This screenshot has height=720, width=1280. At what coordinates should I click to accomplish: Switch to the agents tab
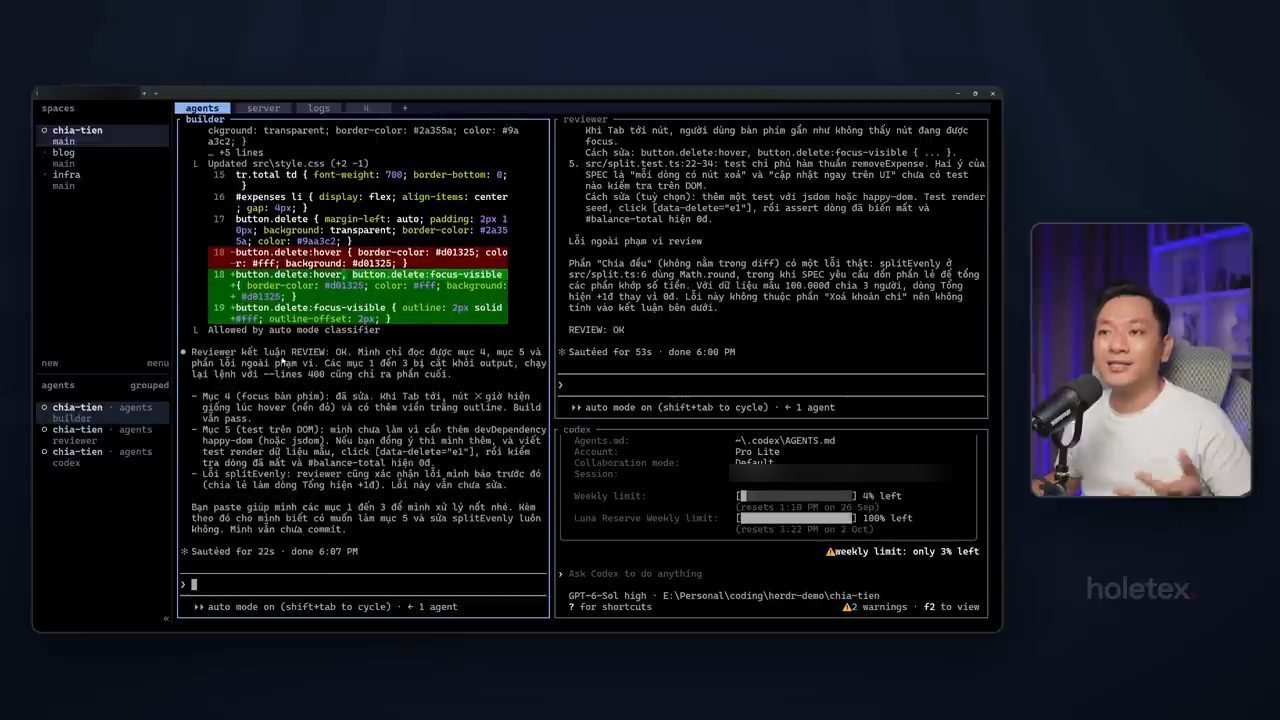[x=202, y=108]
